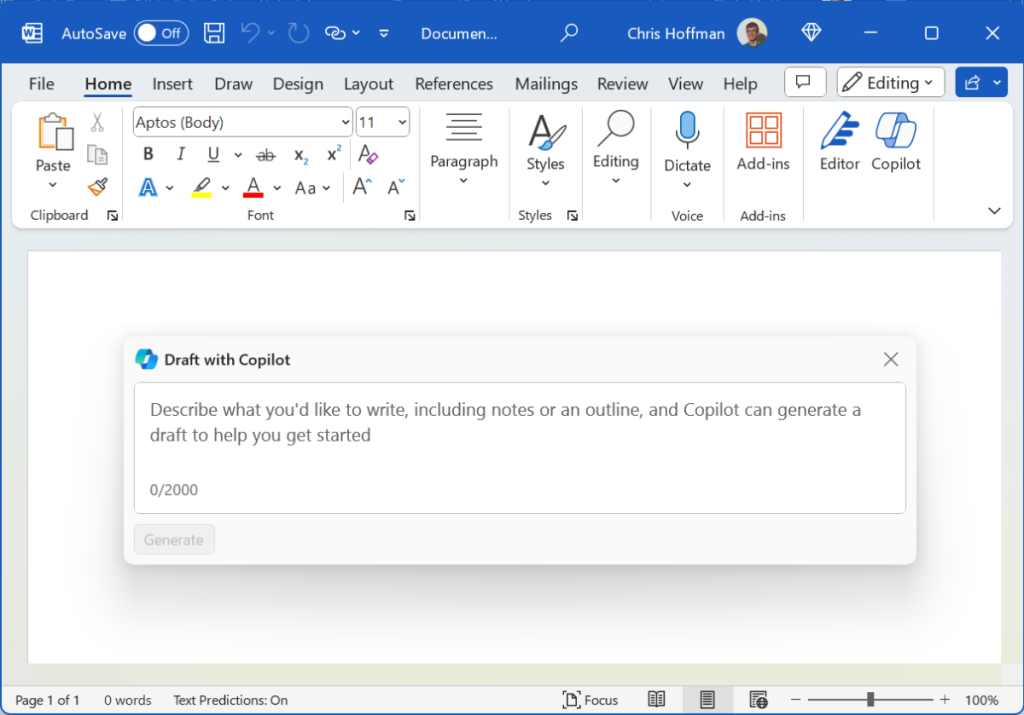Switch to the References ribbon tab
This screenshot has width=1024, height=715.
(454, 84)
